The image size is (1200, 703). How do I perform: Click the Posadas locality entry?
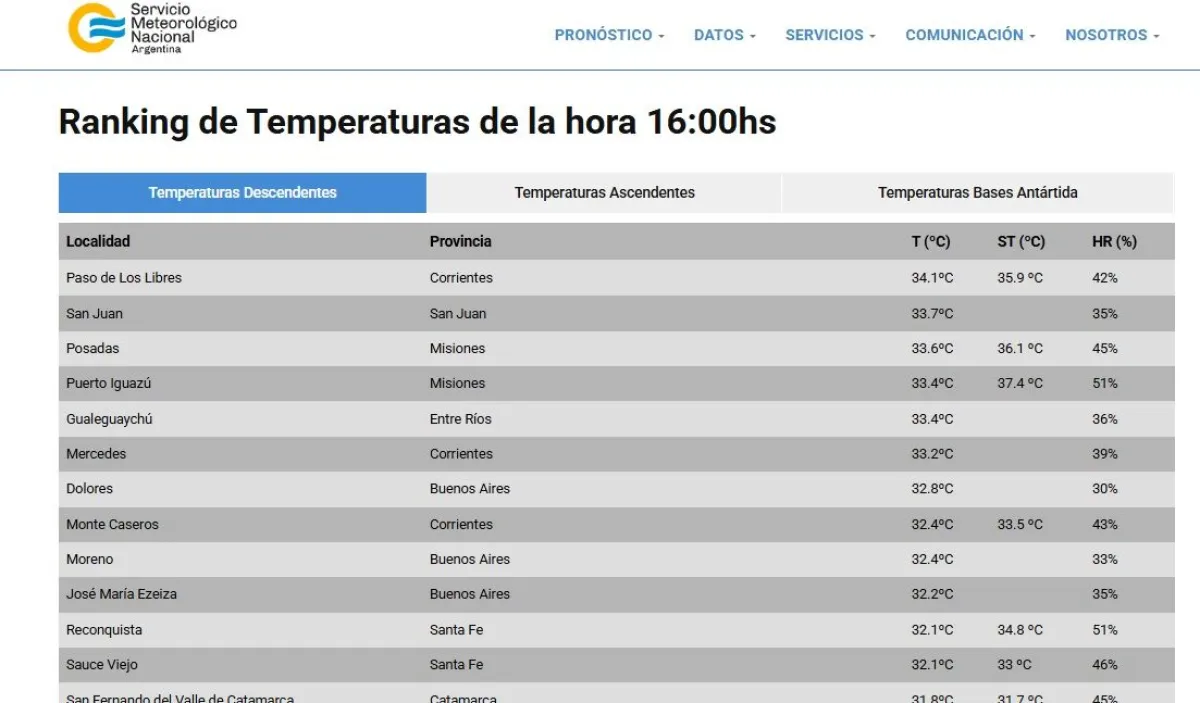coord(92,348)
